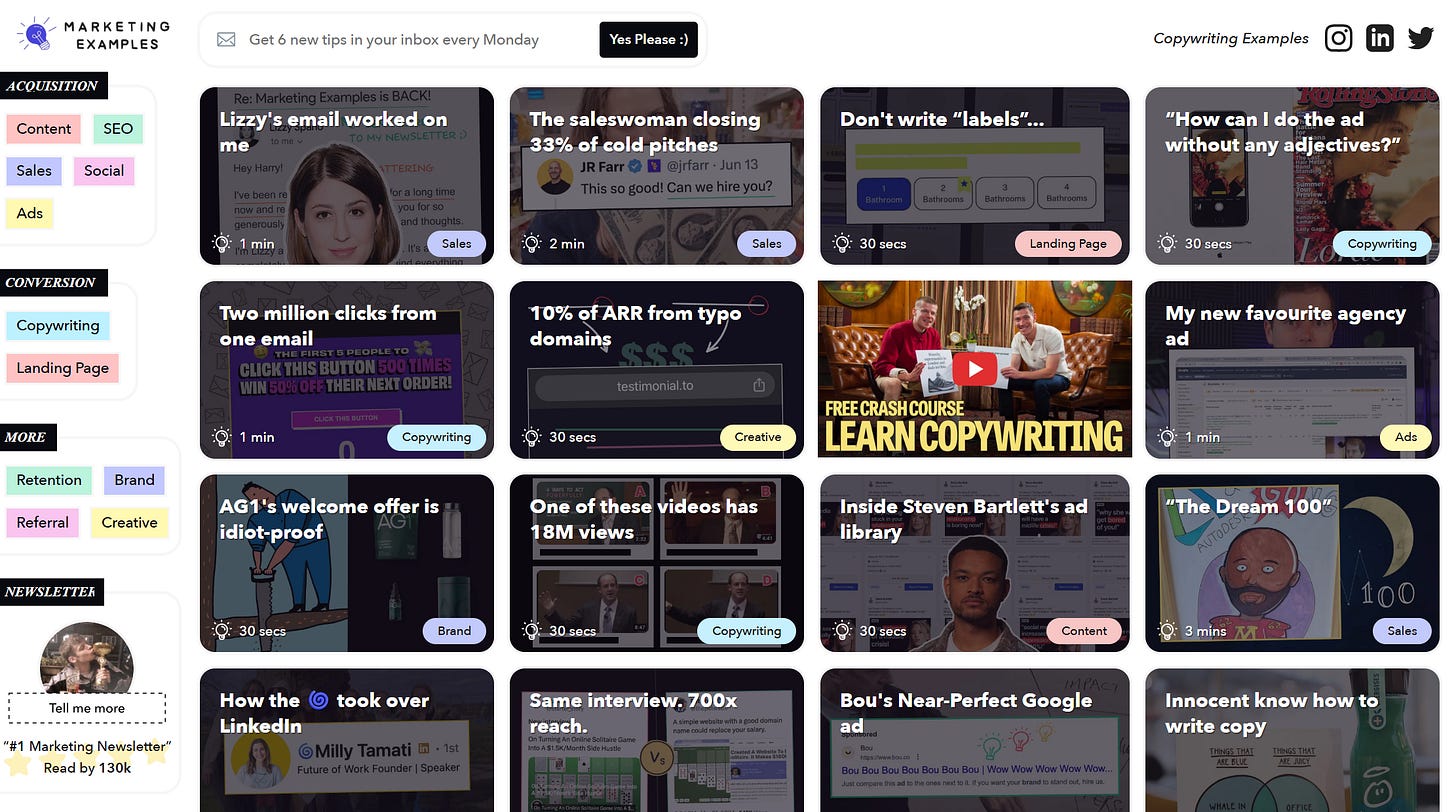Open 'How the took over LinkedIn' card
1456x812 pixels.
[347, 740]
